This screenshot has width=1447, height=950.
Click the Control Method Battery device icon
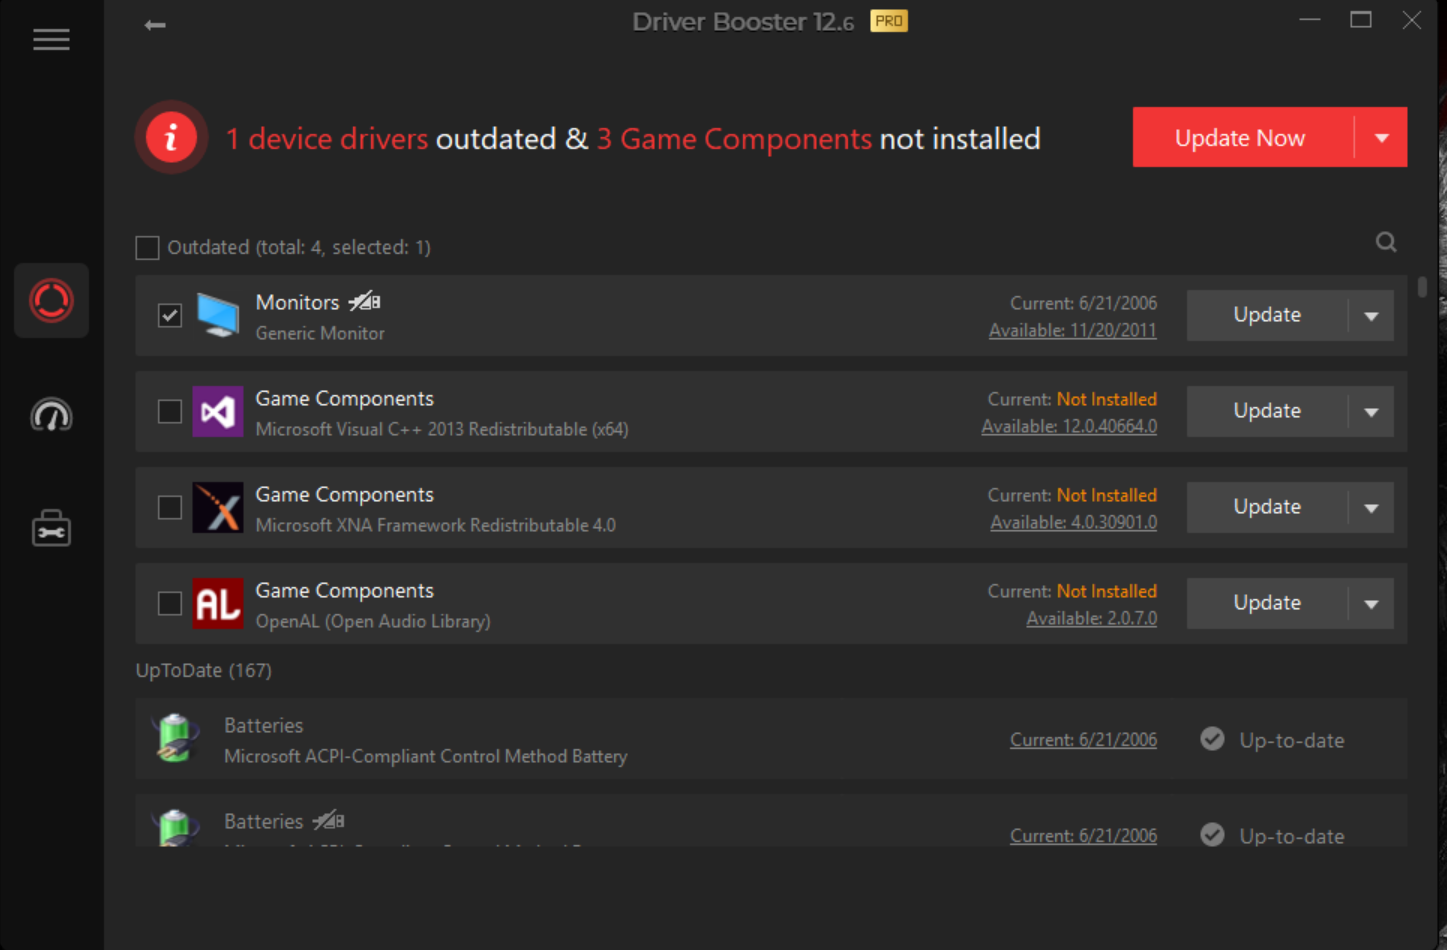(176, 739)
